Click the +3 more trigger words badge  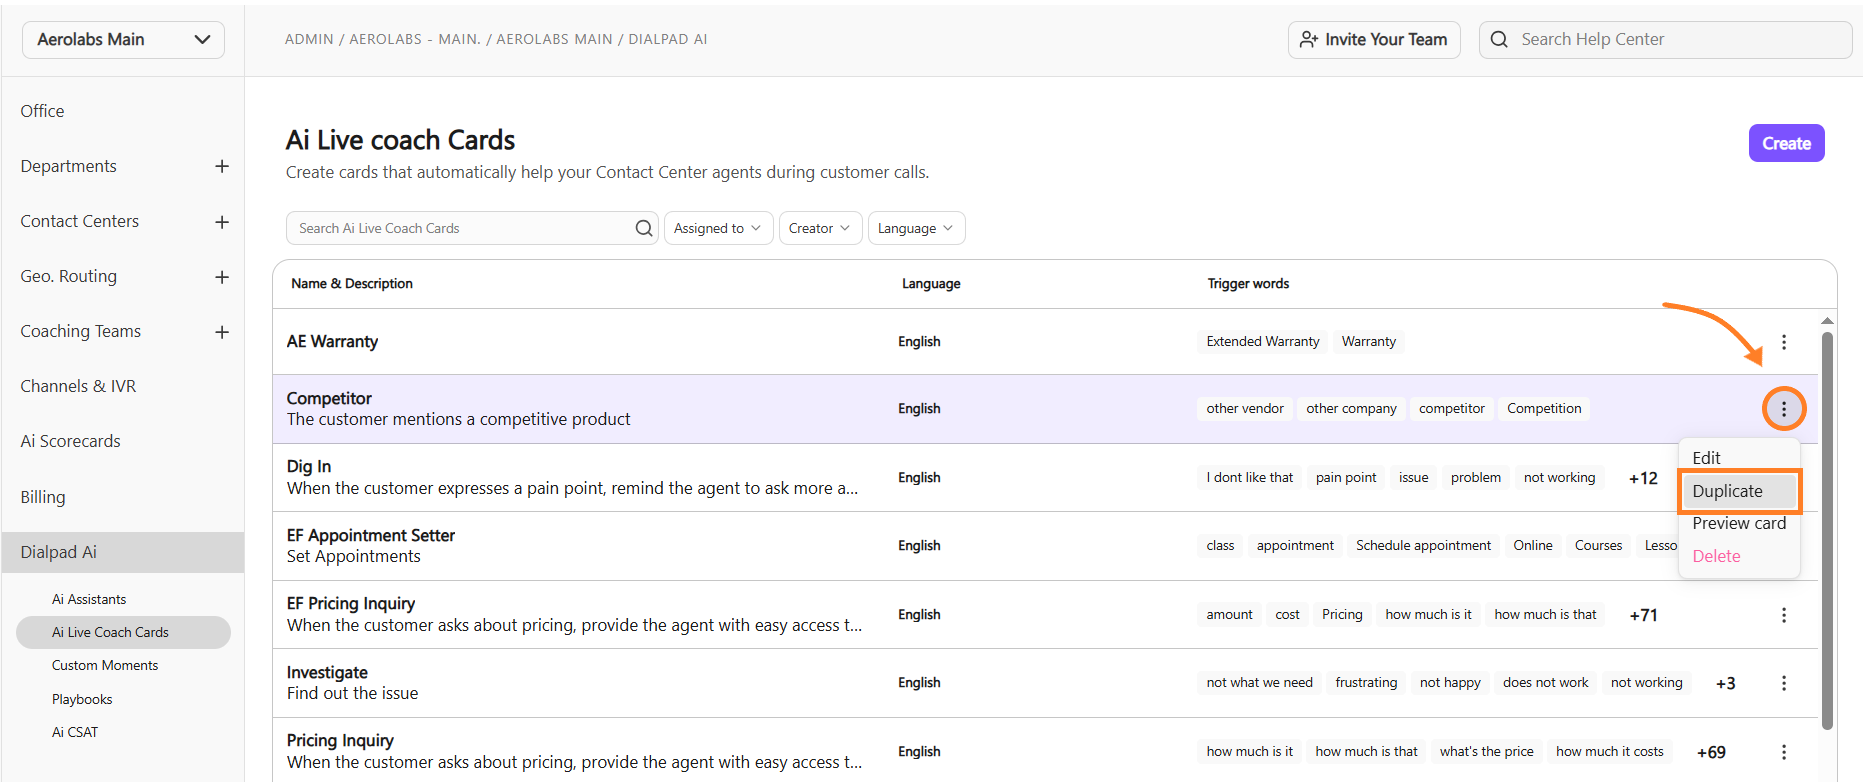(x=1725, y=683)
